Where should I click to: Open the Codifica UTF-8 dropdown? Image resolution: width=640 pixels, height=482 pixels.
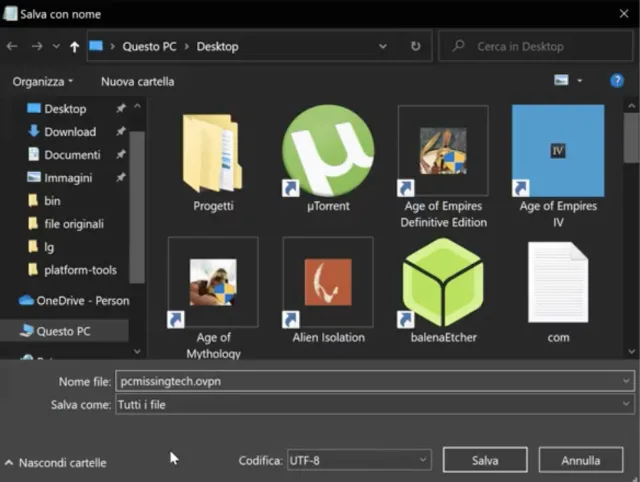point(358,461)
